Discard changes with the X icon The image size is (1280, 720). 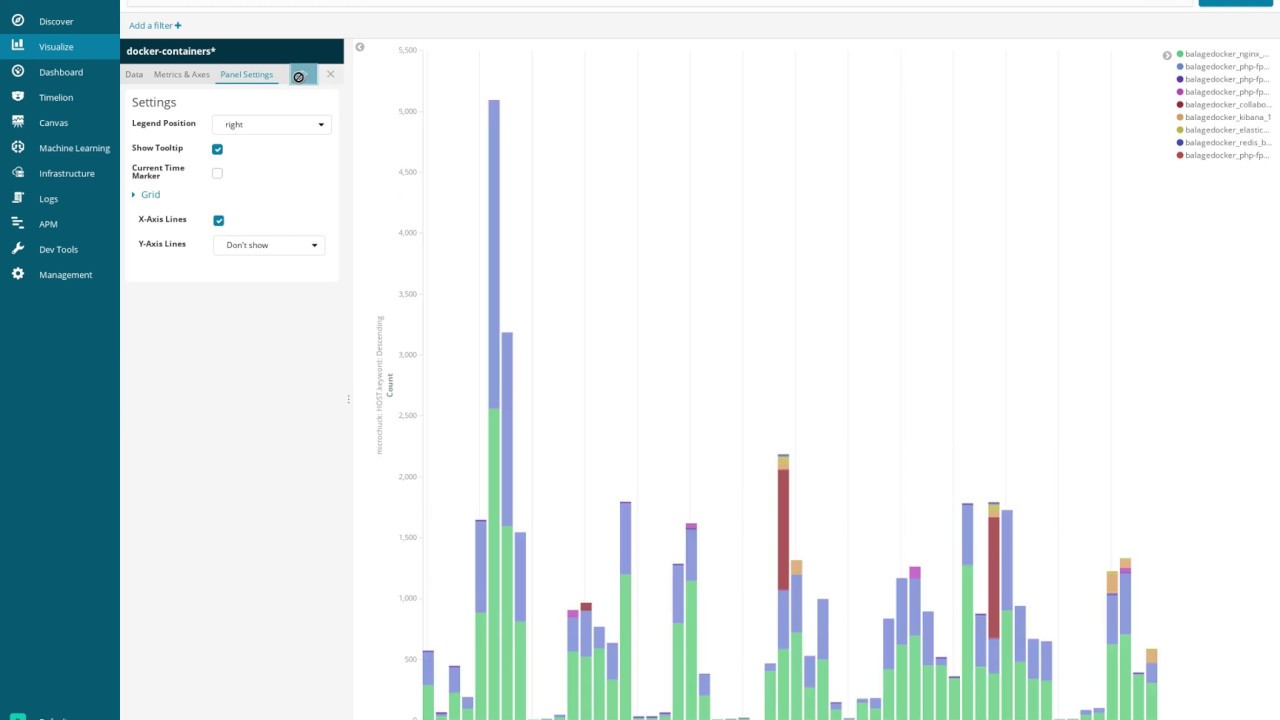tap(331, 74)
